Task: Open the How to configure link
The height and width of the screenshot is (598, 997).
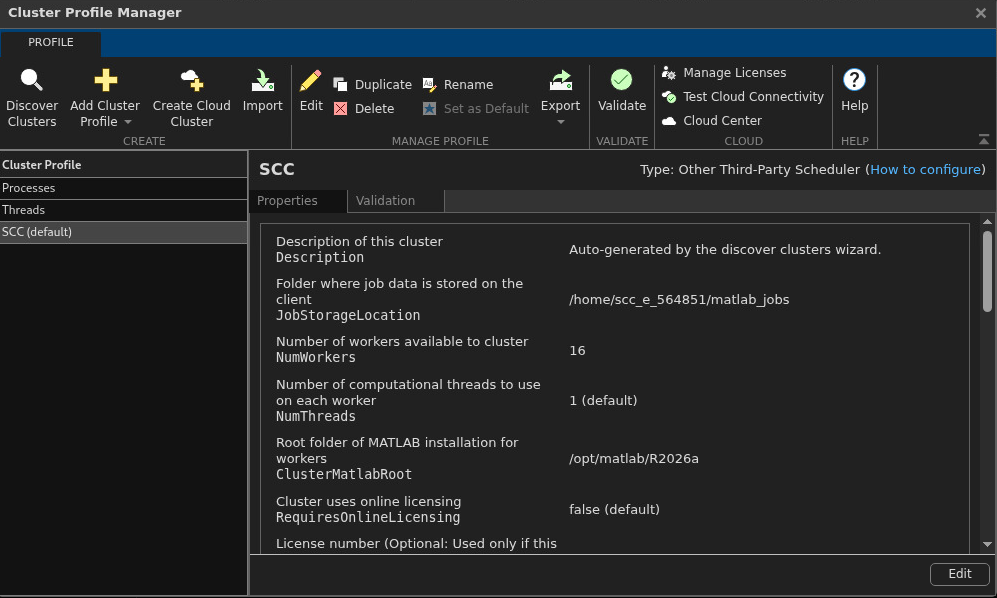Action: pyautogui.click(x=925, y=170)
